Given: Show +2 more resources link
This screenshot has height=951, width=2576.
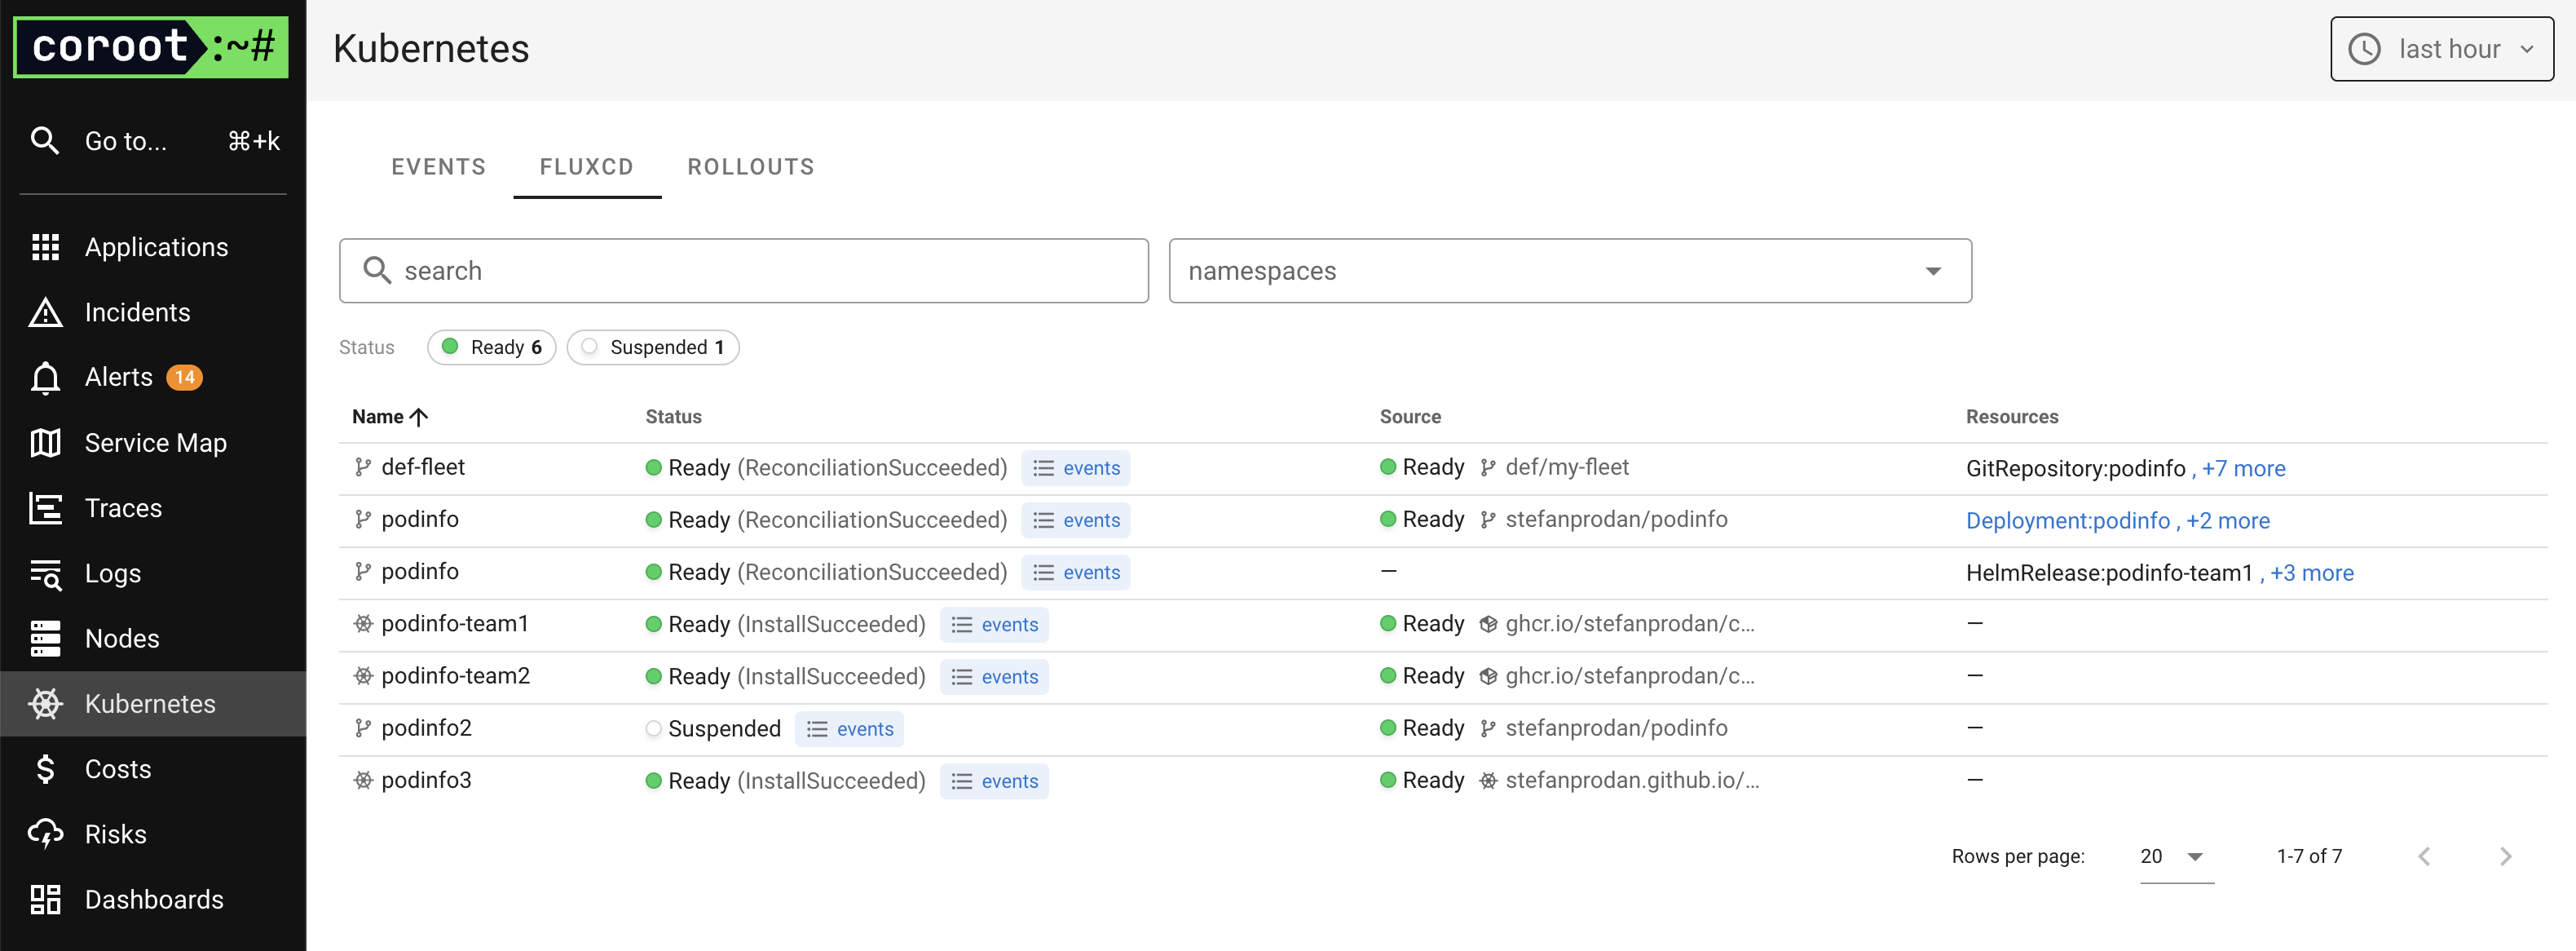Looking at the screenshot, I should pyautogui.click(x=2228, y=521).
